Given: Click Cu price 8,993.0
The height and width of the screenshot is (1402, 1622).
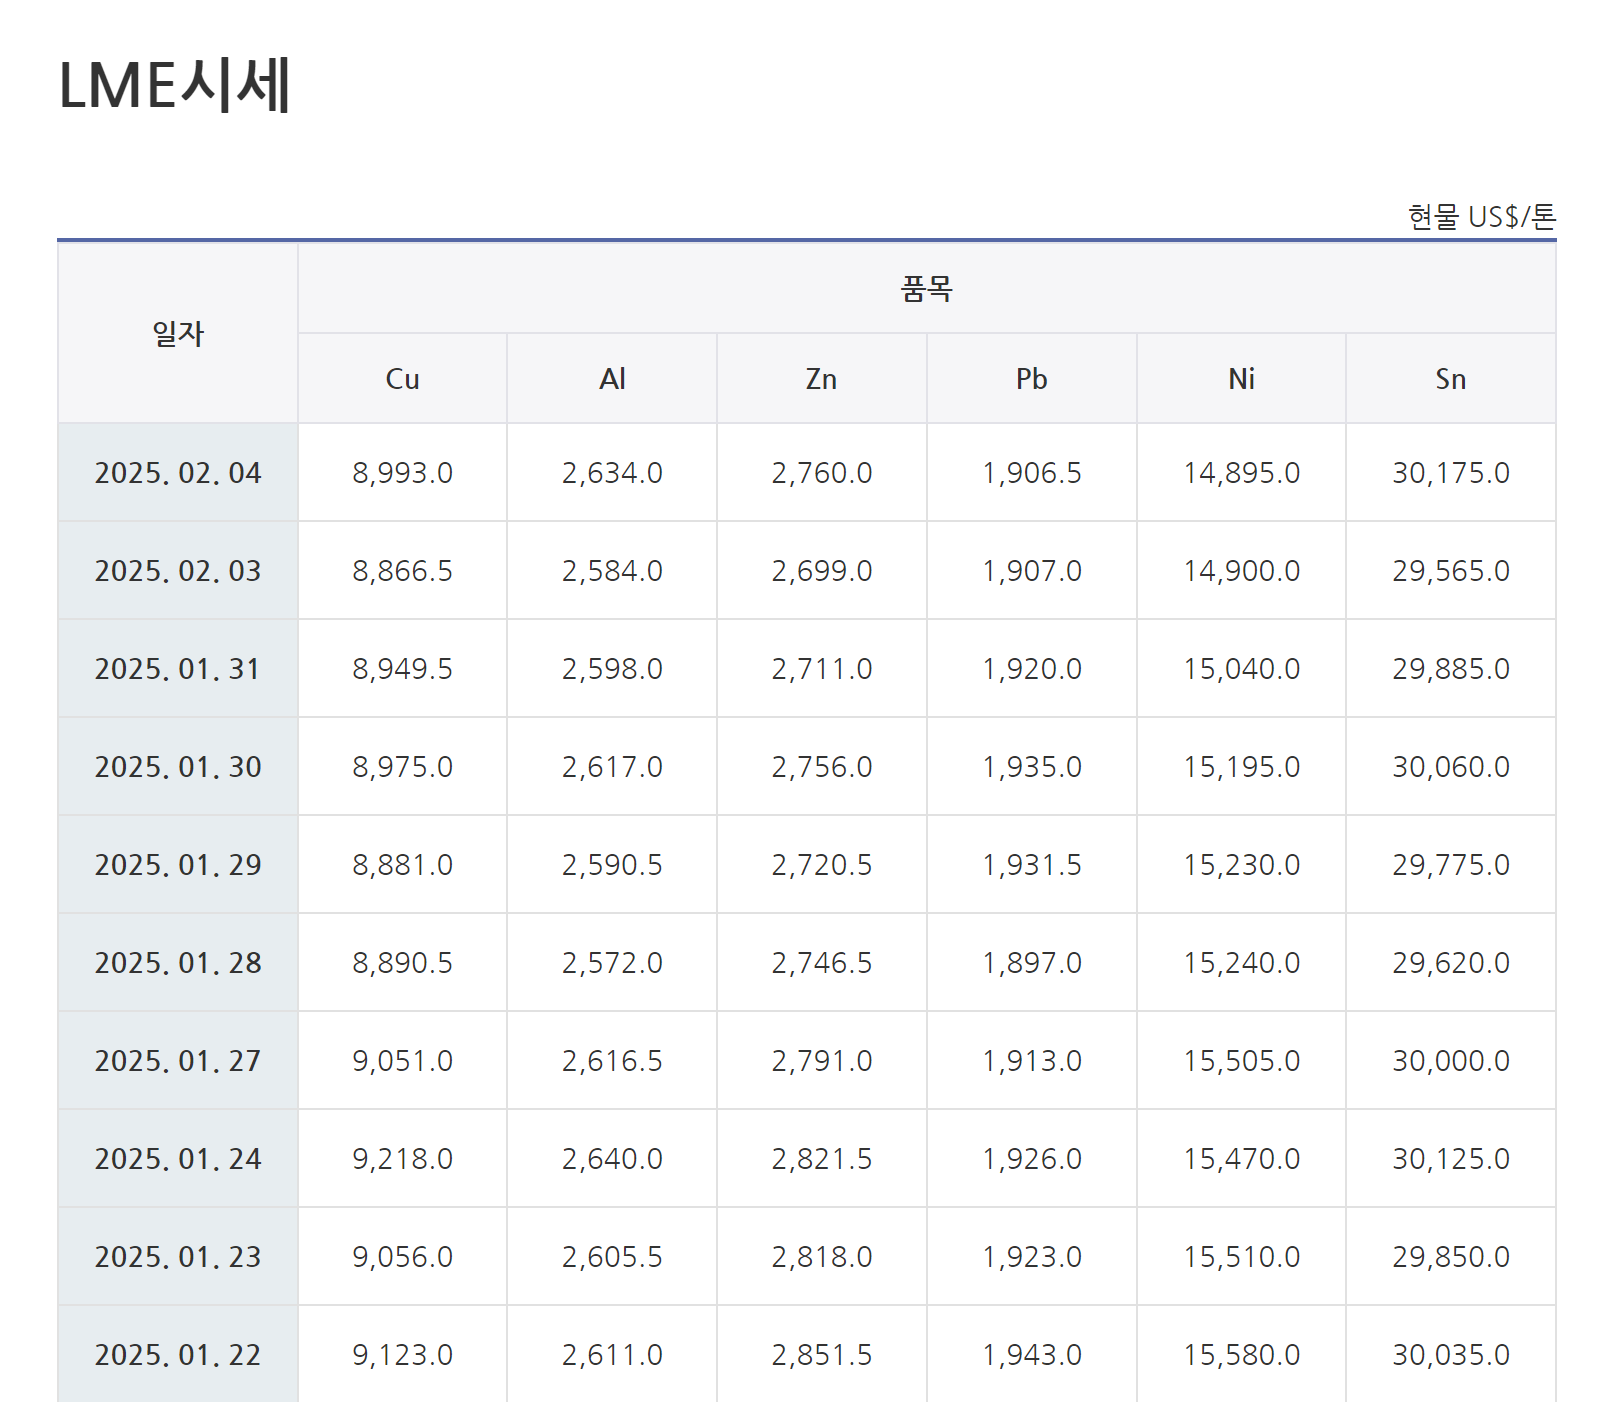Looking at the screenshot, I should pyautogui.click(x=402, y=473).
